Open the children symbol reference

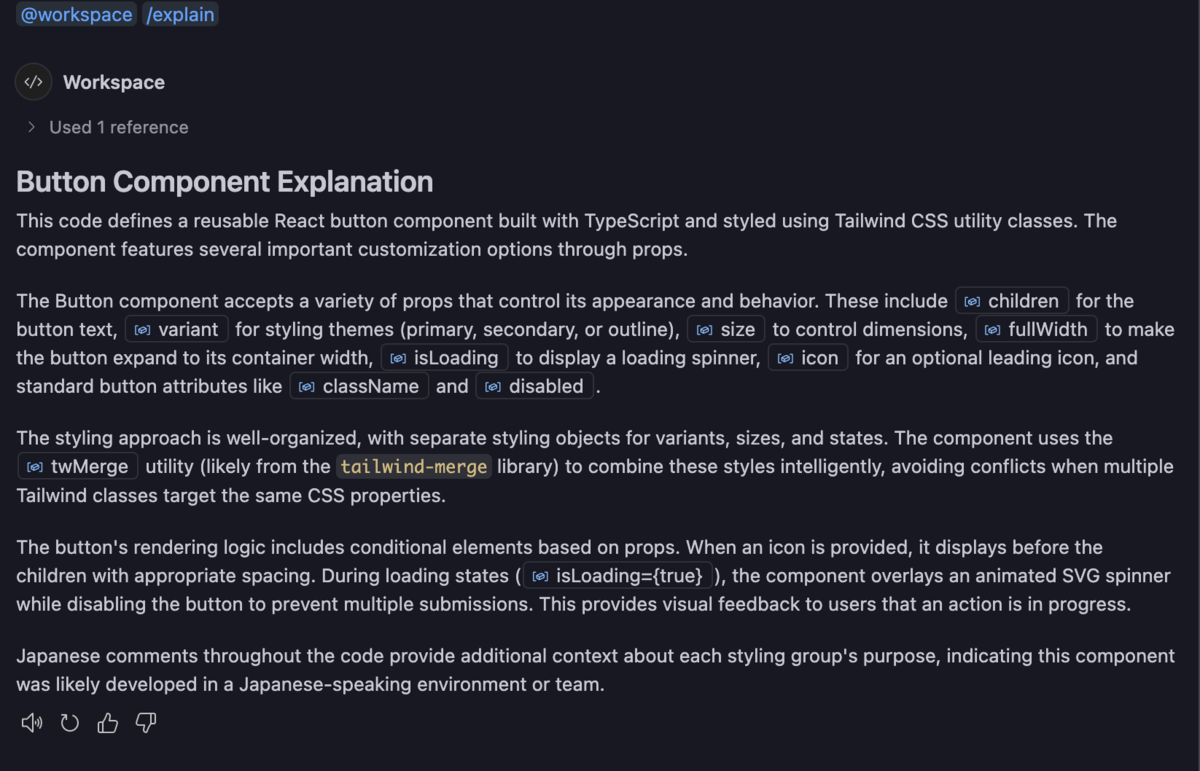point(1012,301)
